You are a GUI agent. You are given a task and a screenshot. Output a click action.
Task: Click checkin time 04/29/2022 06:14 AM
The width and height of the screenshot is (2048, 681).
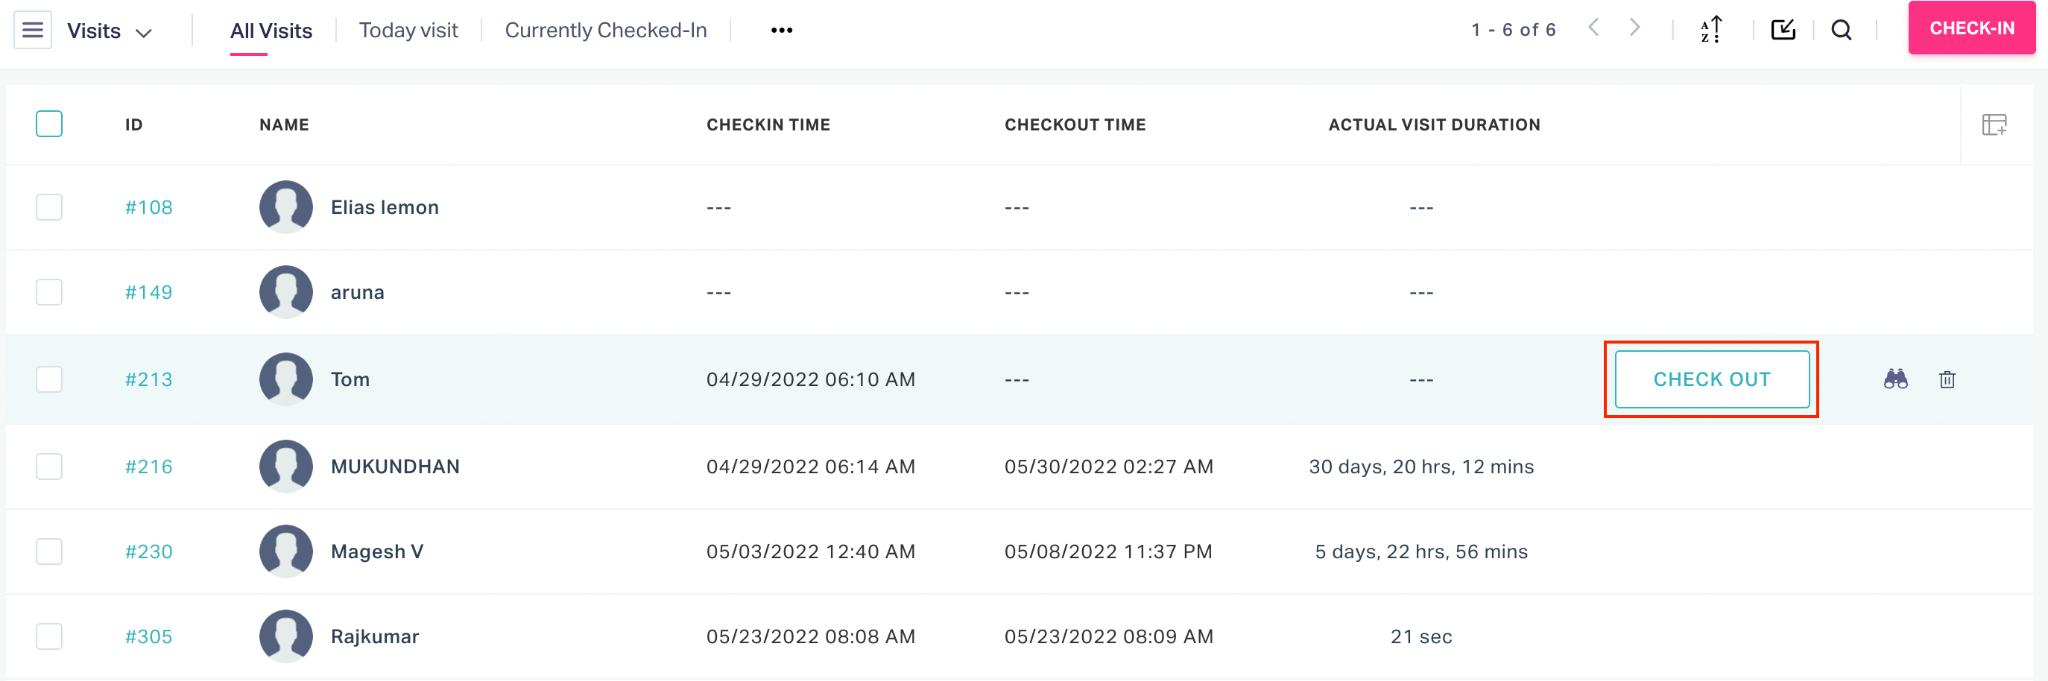811,466
